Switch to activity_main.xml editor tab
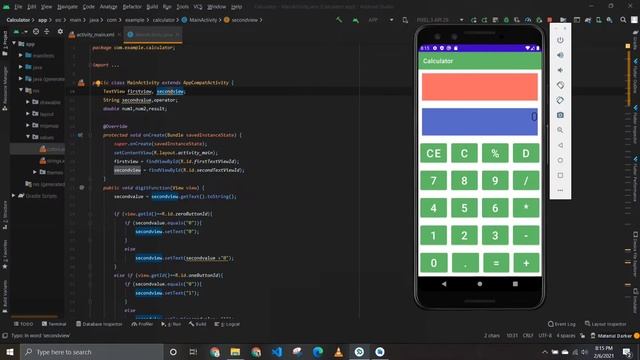 point(95,35)
